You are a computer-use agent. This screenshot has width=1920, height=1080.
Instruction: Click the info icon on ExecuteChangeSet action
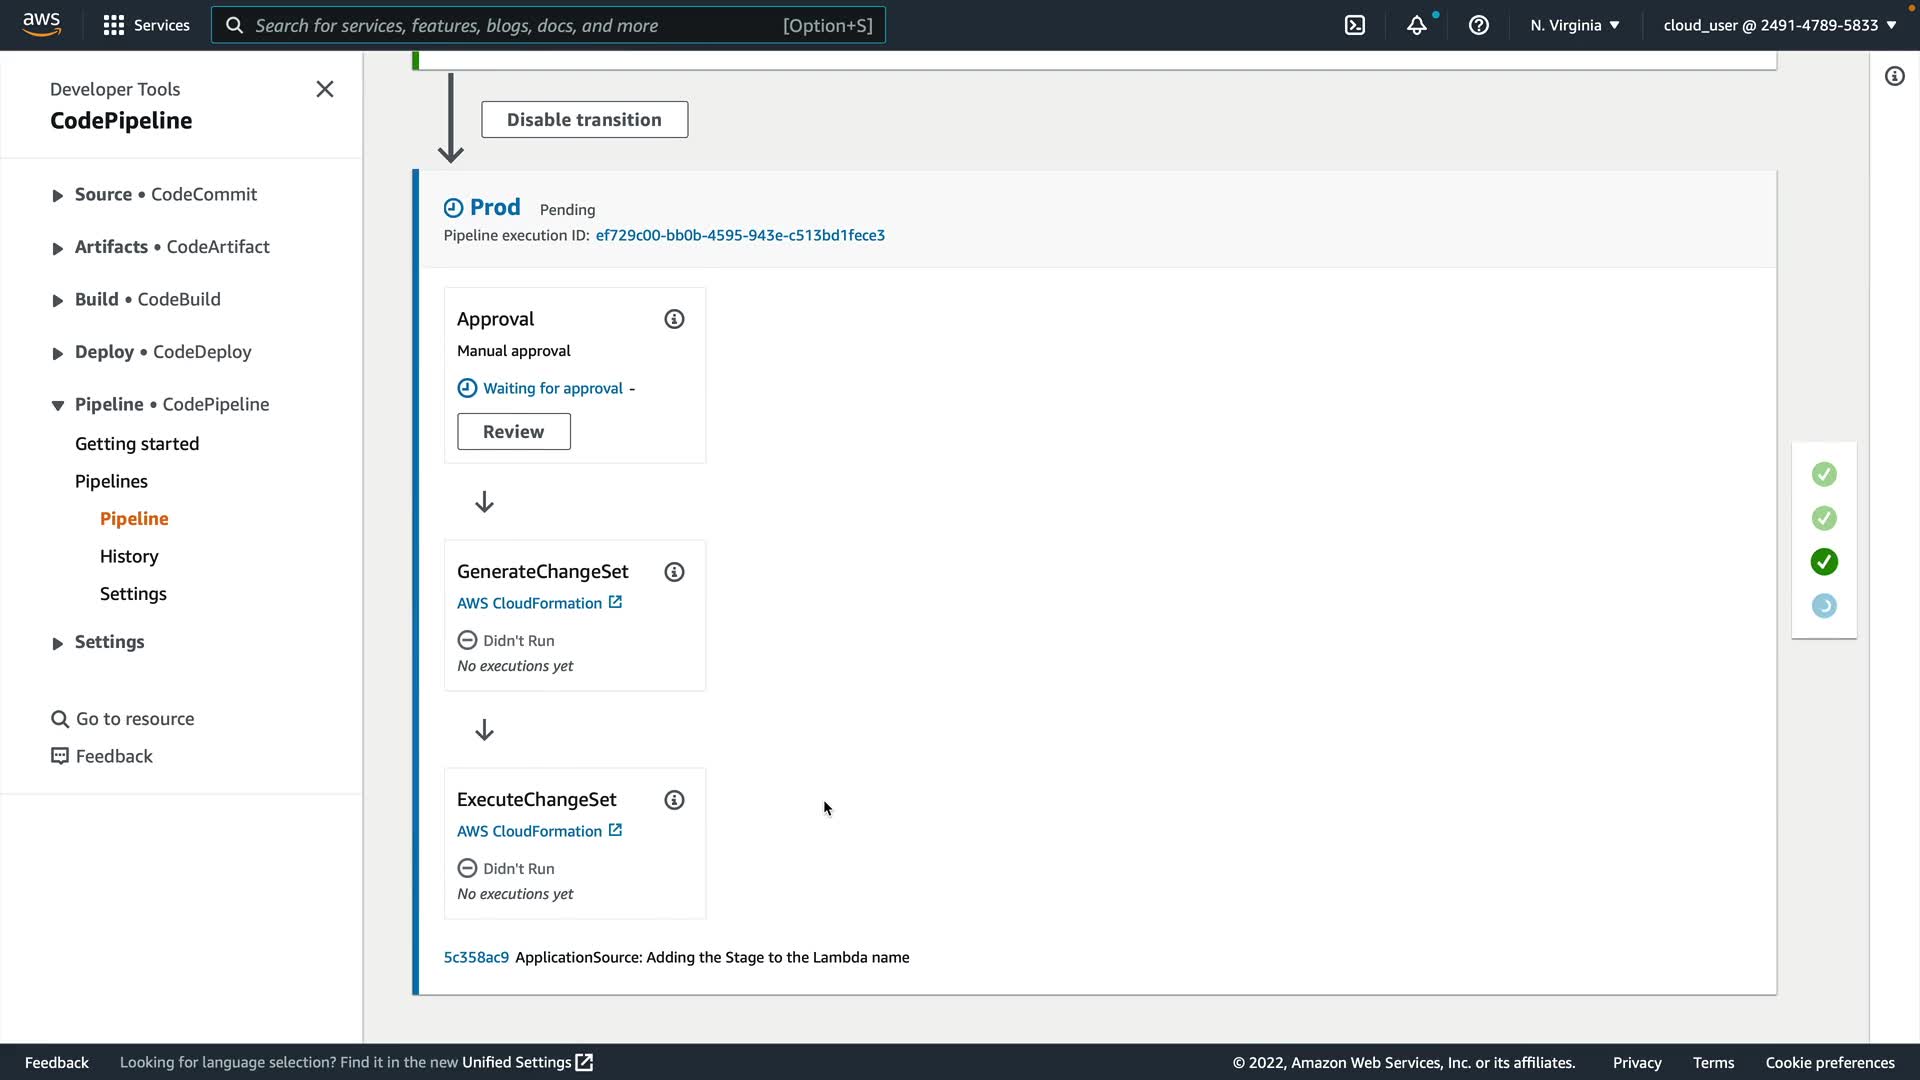(674, 800)
